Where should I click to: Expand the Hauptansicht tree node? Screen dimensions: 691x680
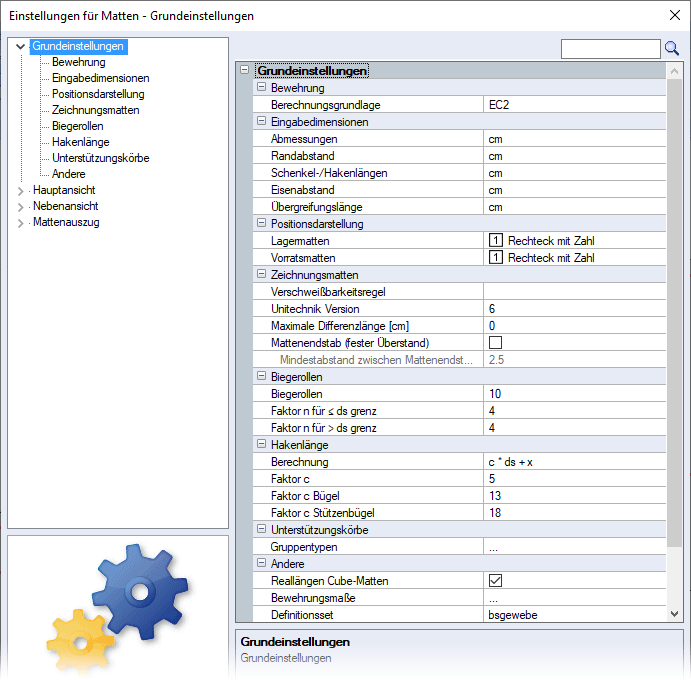click(20, 191)
